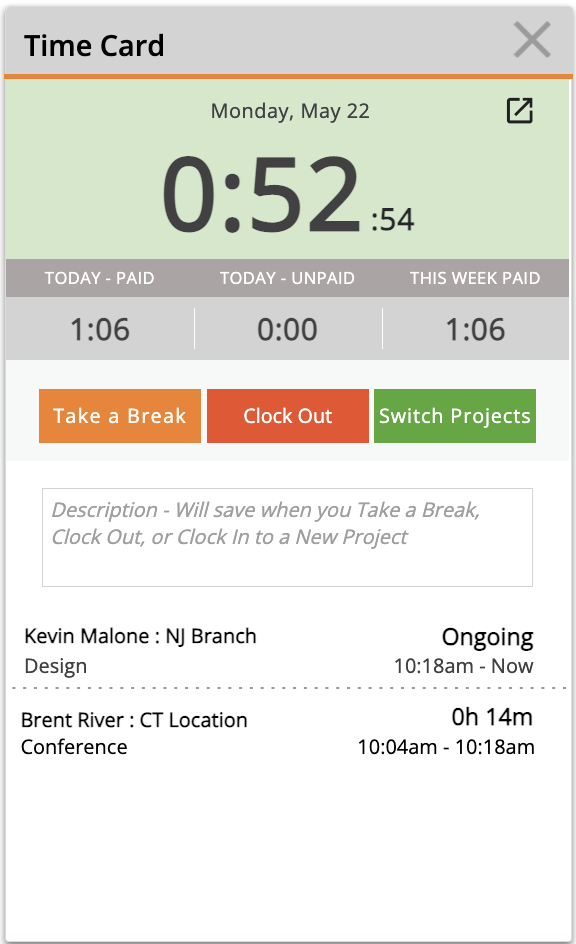Image resolution: width=576 pixels, height=944 pixels.
Task: Click the 10:04am - 10:18am time range
Action: (x=446, y=747)
